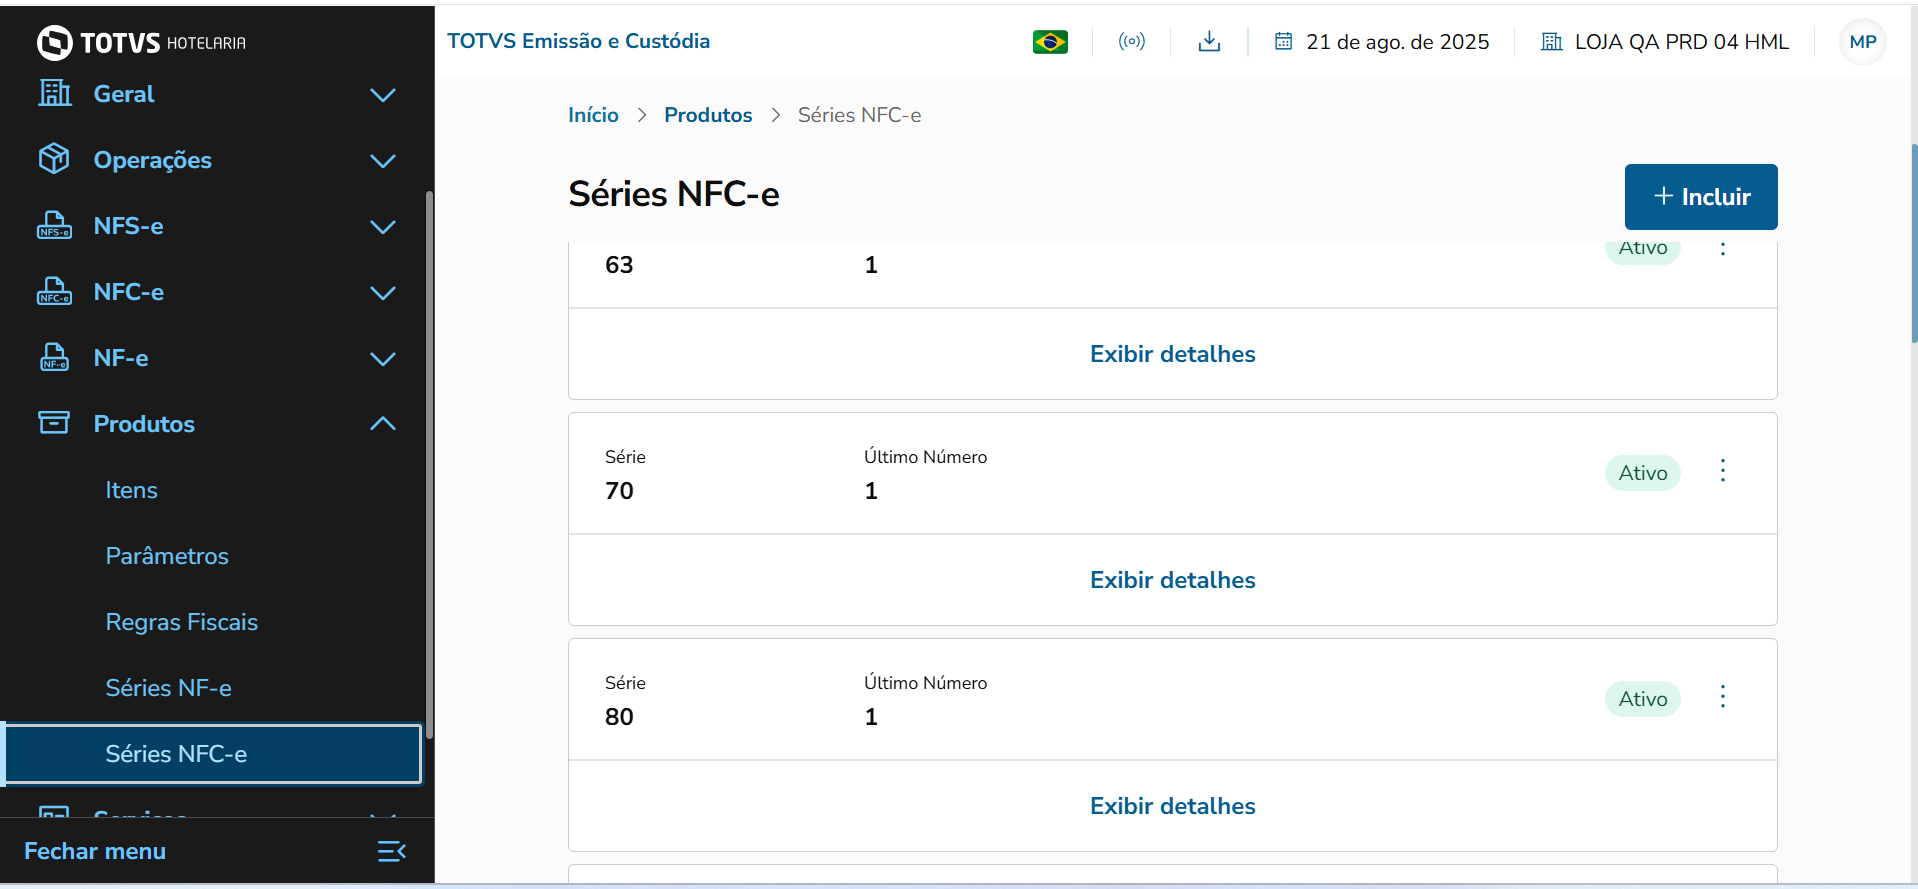Click the TOTVS Hotelaria logo

141,42
